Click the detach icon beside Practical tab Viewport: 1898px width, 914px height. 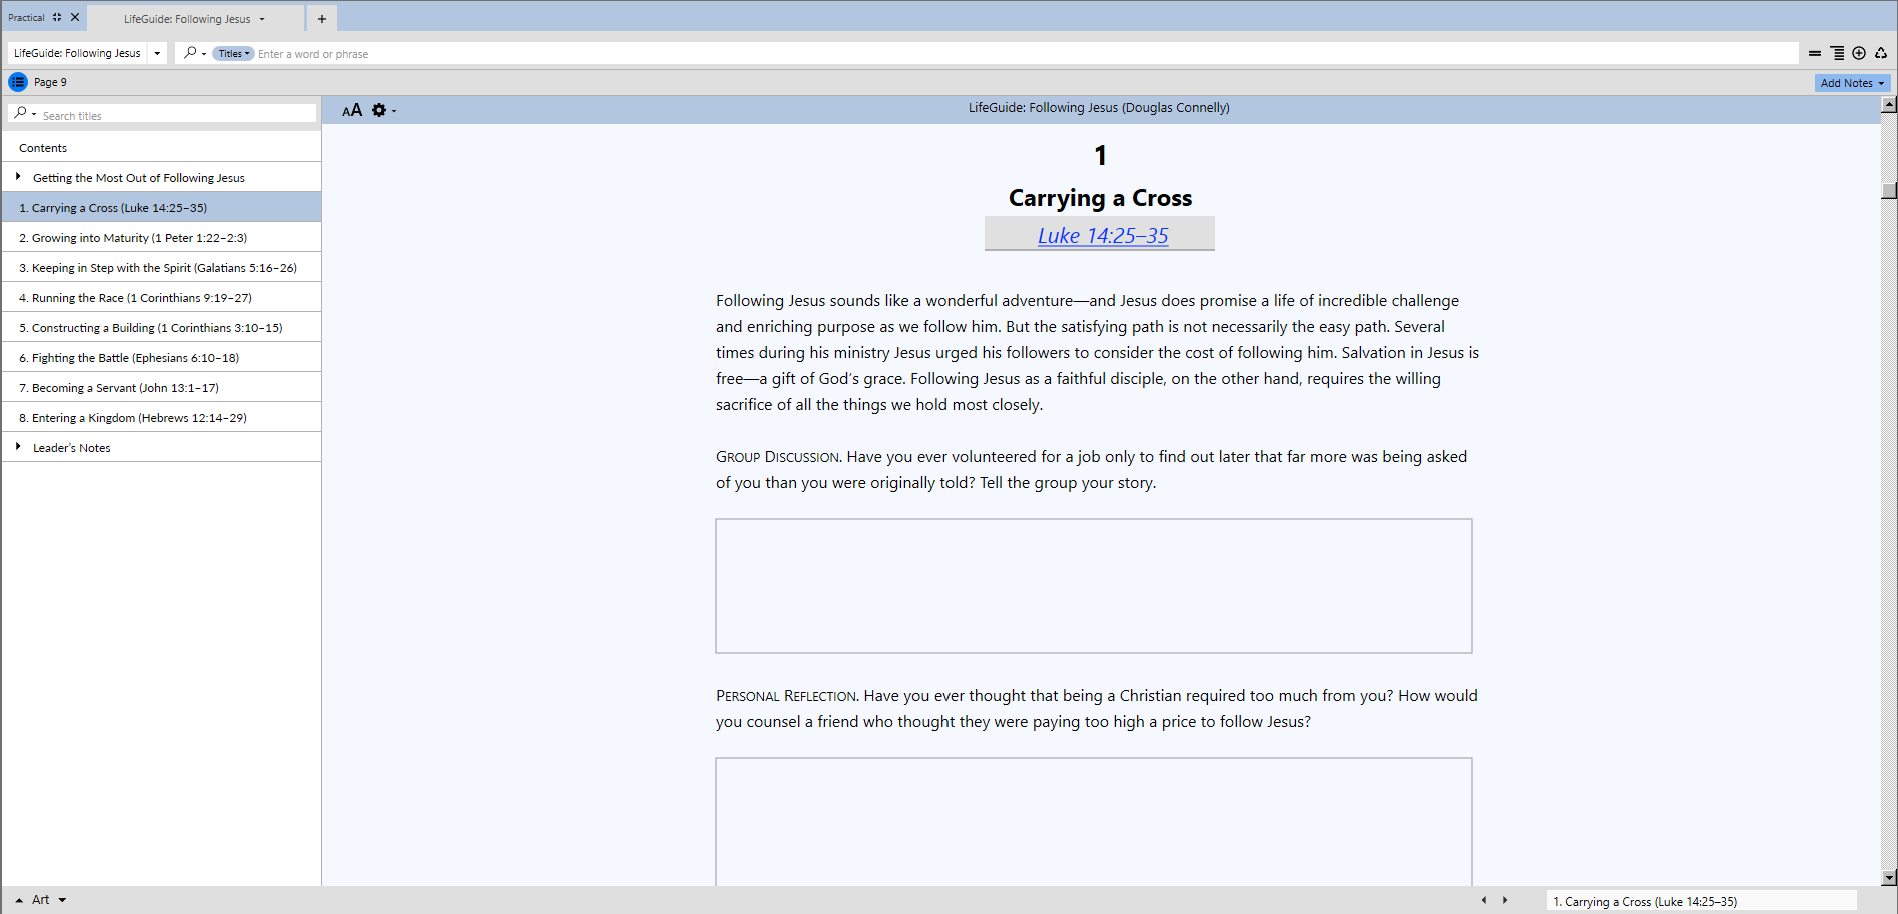tap(57, 18)
